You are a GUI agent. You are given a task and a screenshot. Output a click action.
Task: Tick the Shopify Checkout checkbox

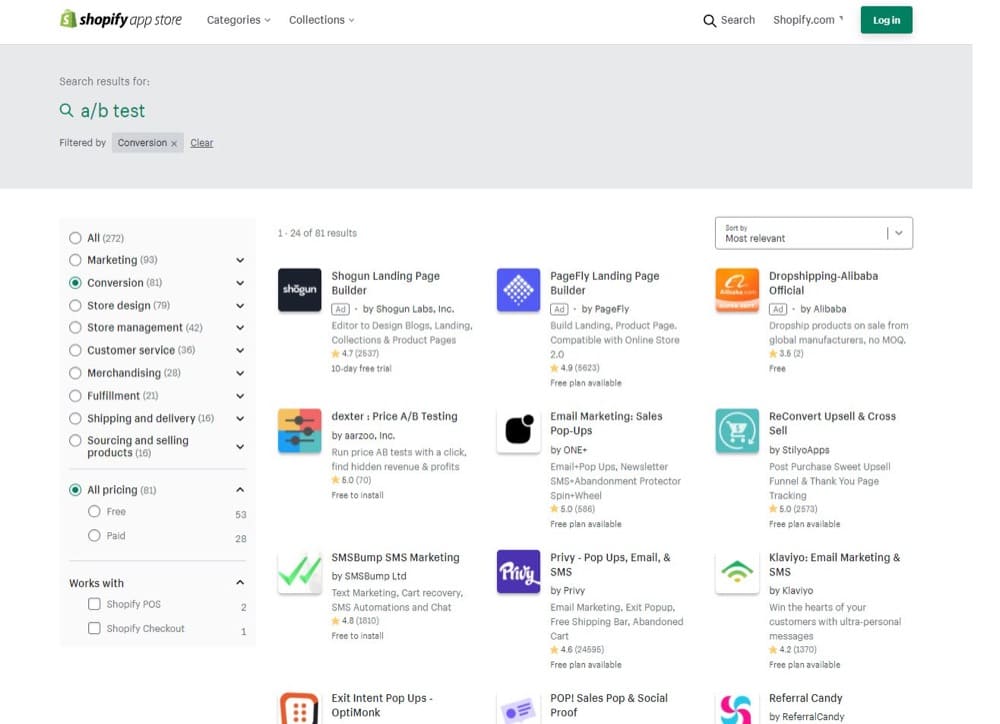pyautogui.click(x=94, y=628)
